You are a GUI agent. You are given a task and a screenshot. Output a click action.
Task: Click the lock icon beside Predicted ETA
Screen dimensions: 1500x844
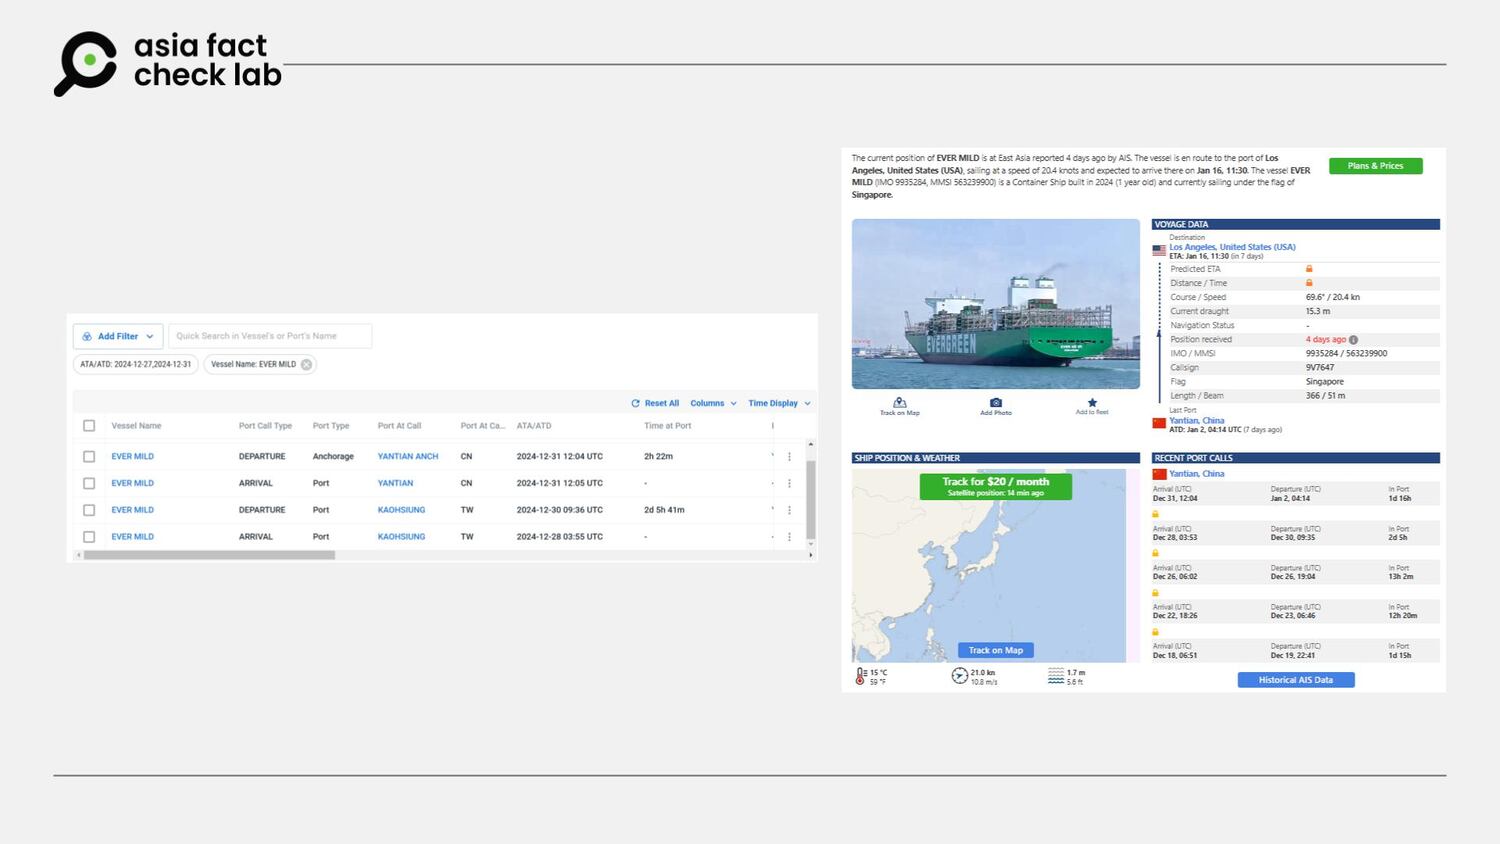[1309, 269]
